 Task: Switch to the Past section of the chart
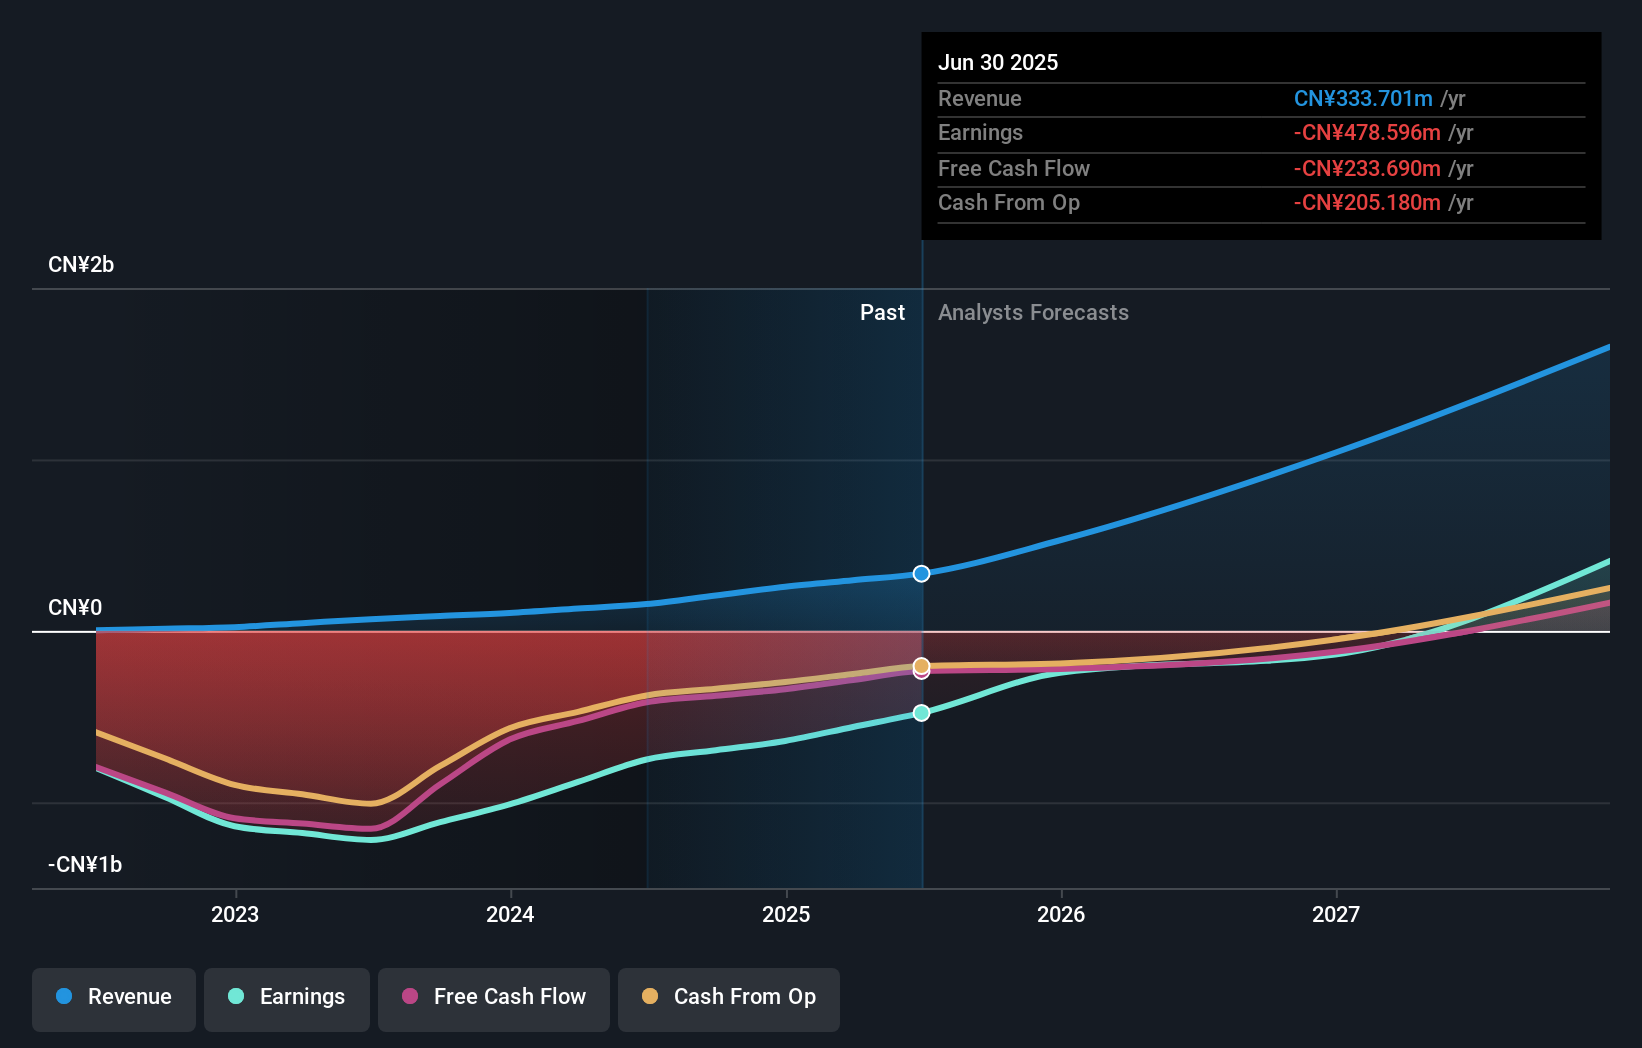coord(882,312)
